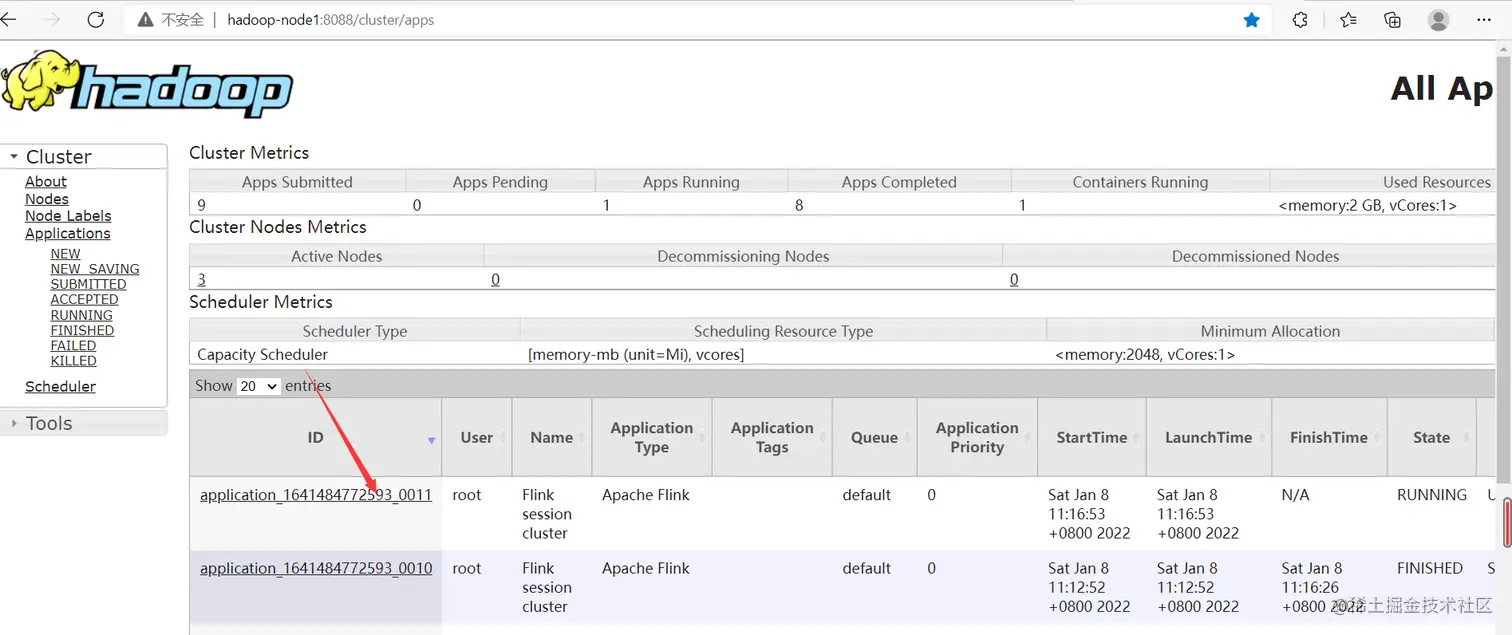Click the Apps Submitted header cell
Image resolution: width=1512 pixels, height=635 pixels.
(x=297, y=182)
